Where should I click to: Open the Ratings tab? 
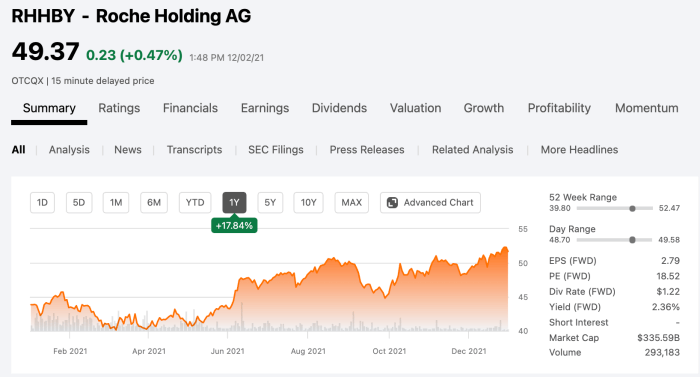click(x=119, y=108)
